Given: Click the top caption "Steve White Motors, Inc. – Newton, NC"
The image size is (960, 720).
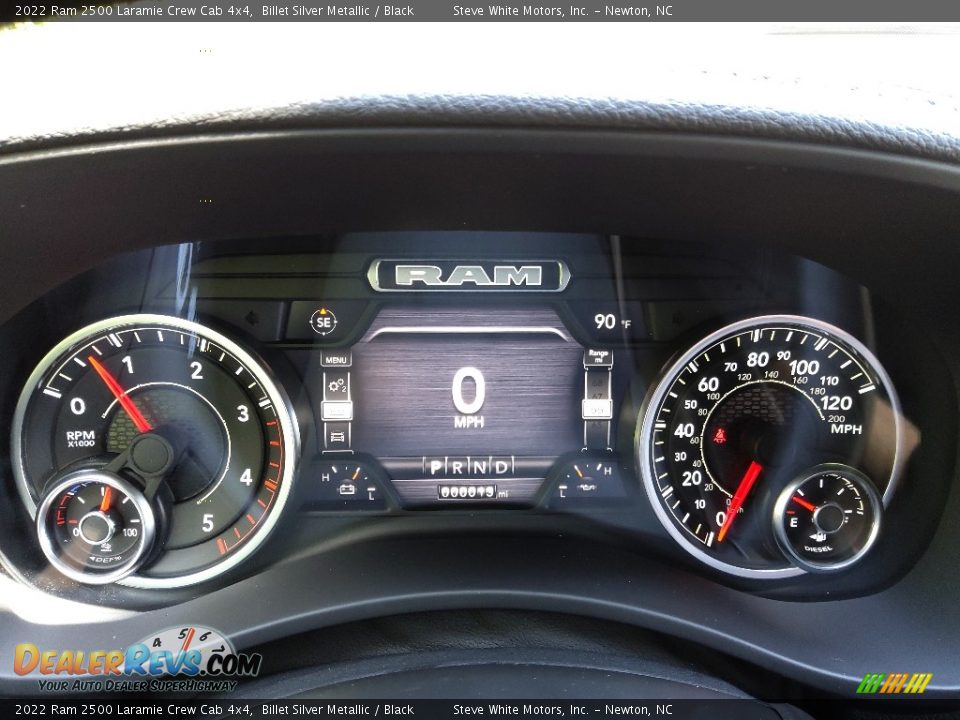Looking at the screenshot, I should point(563,10).
